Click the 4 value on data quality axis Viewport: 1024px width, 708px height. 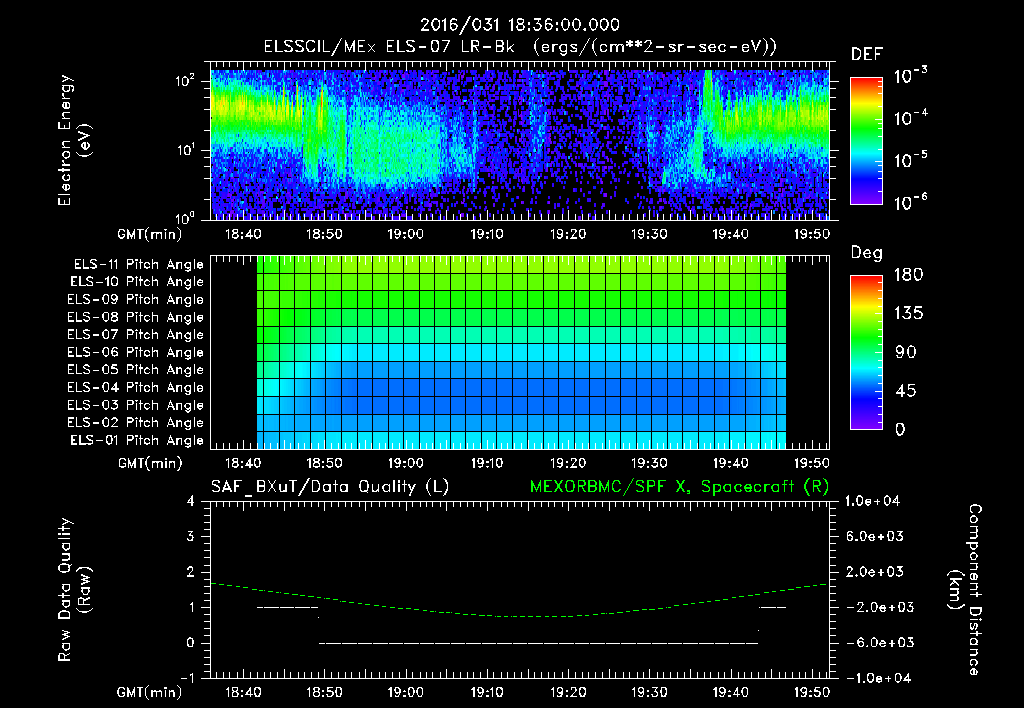click(x=190, y=501)
